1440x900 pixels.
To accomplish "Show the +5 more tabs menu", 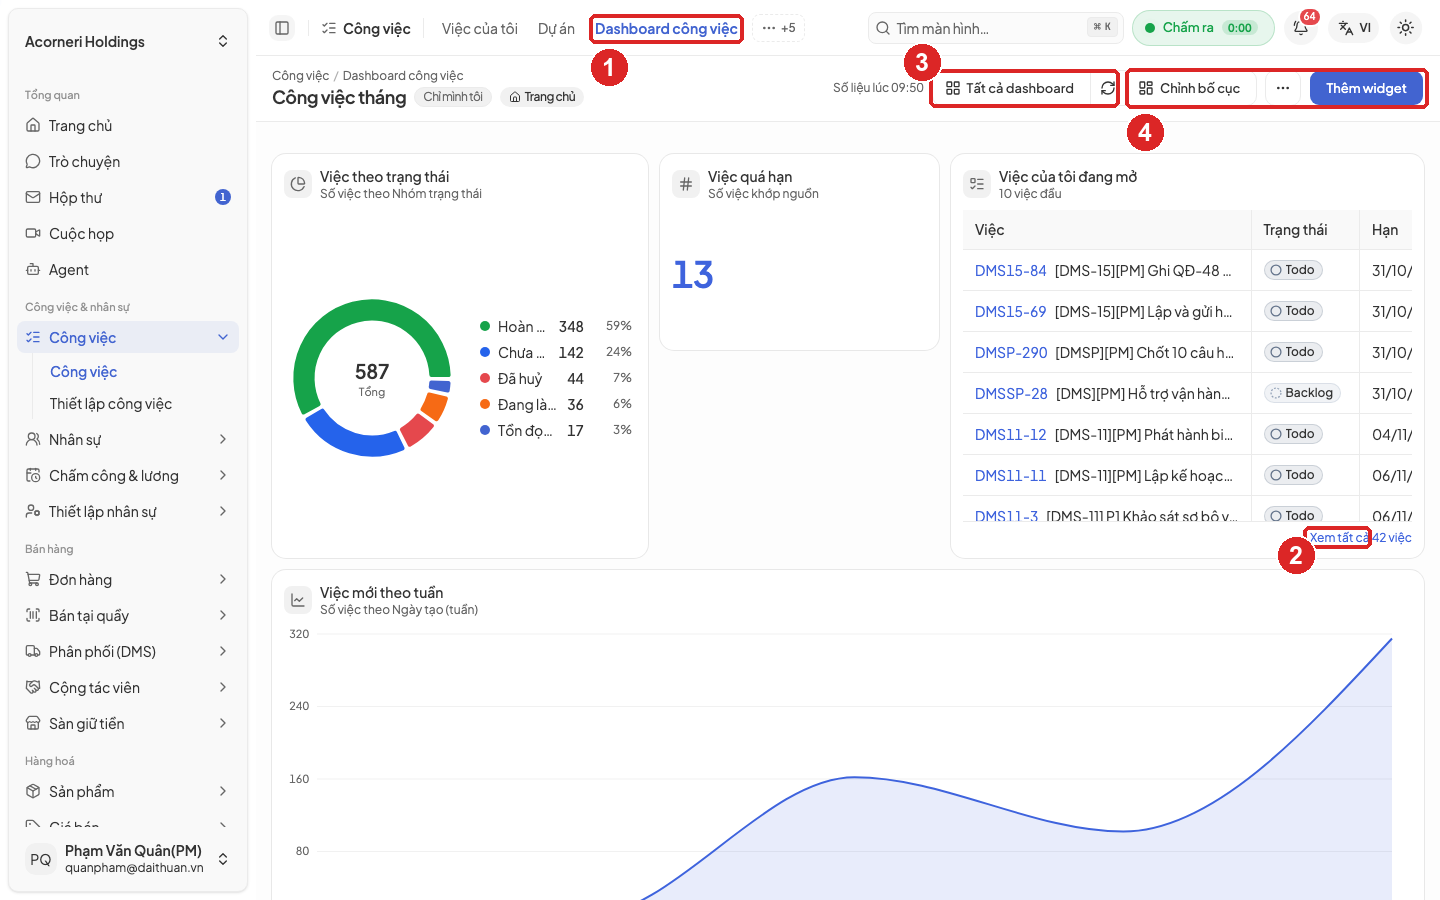I will tap(778, 28).
